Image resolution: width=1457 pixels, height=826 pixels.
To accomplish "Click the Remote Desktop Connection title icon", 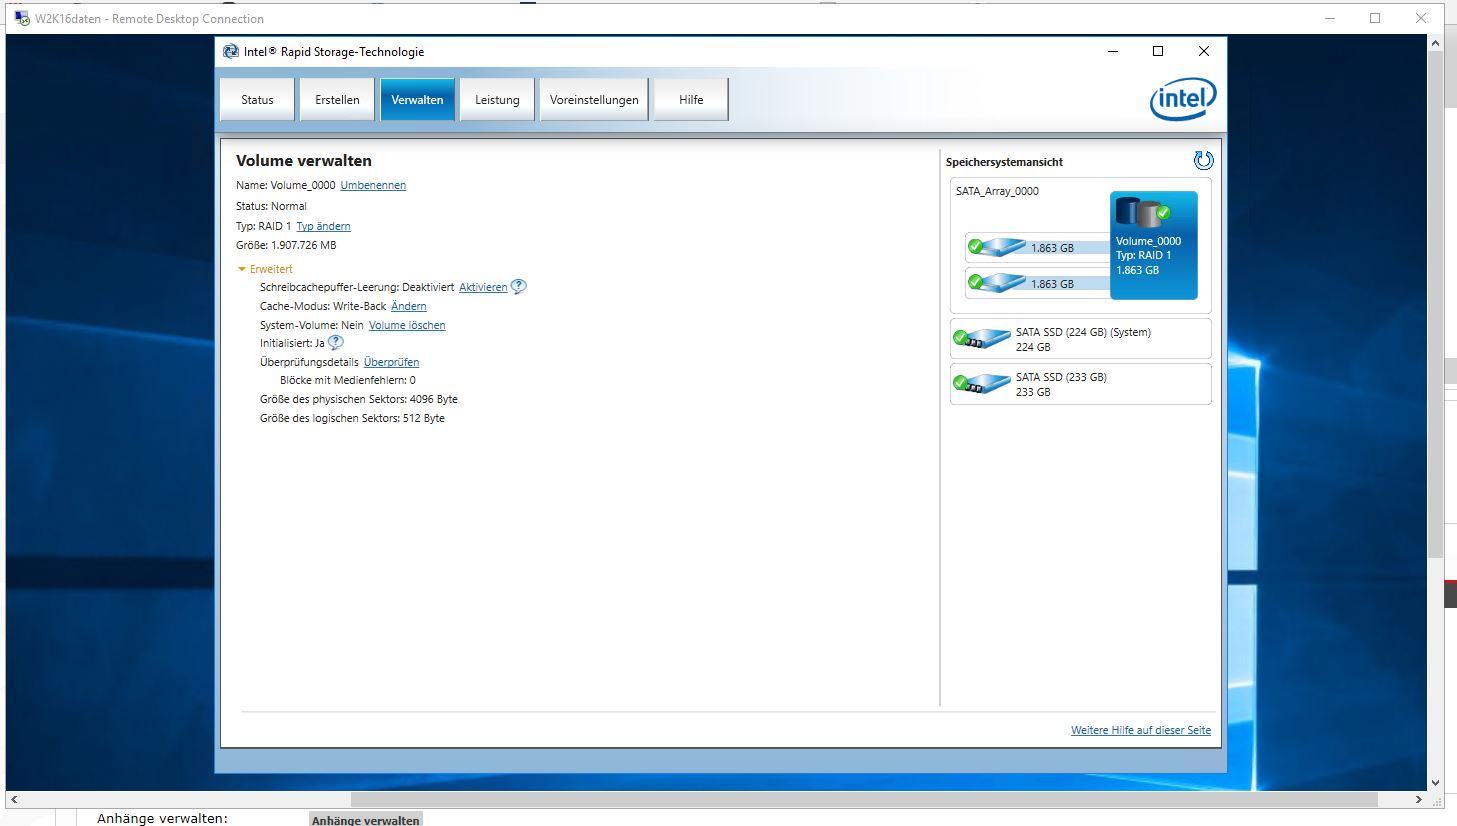I will point(22,18).
